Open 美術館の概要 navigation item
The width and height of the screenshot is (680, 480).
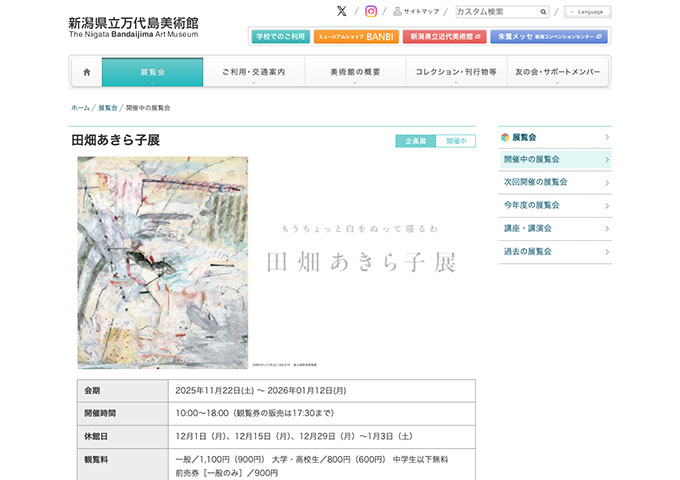pyautogui.click(x=355, y=72)
